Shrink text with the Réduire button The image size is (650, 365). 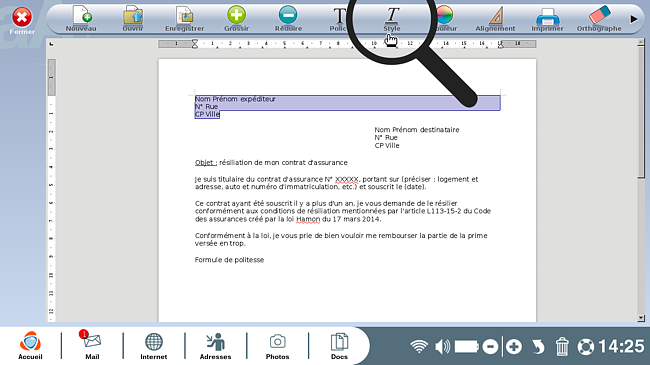coord(288,19)
